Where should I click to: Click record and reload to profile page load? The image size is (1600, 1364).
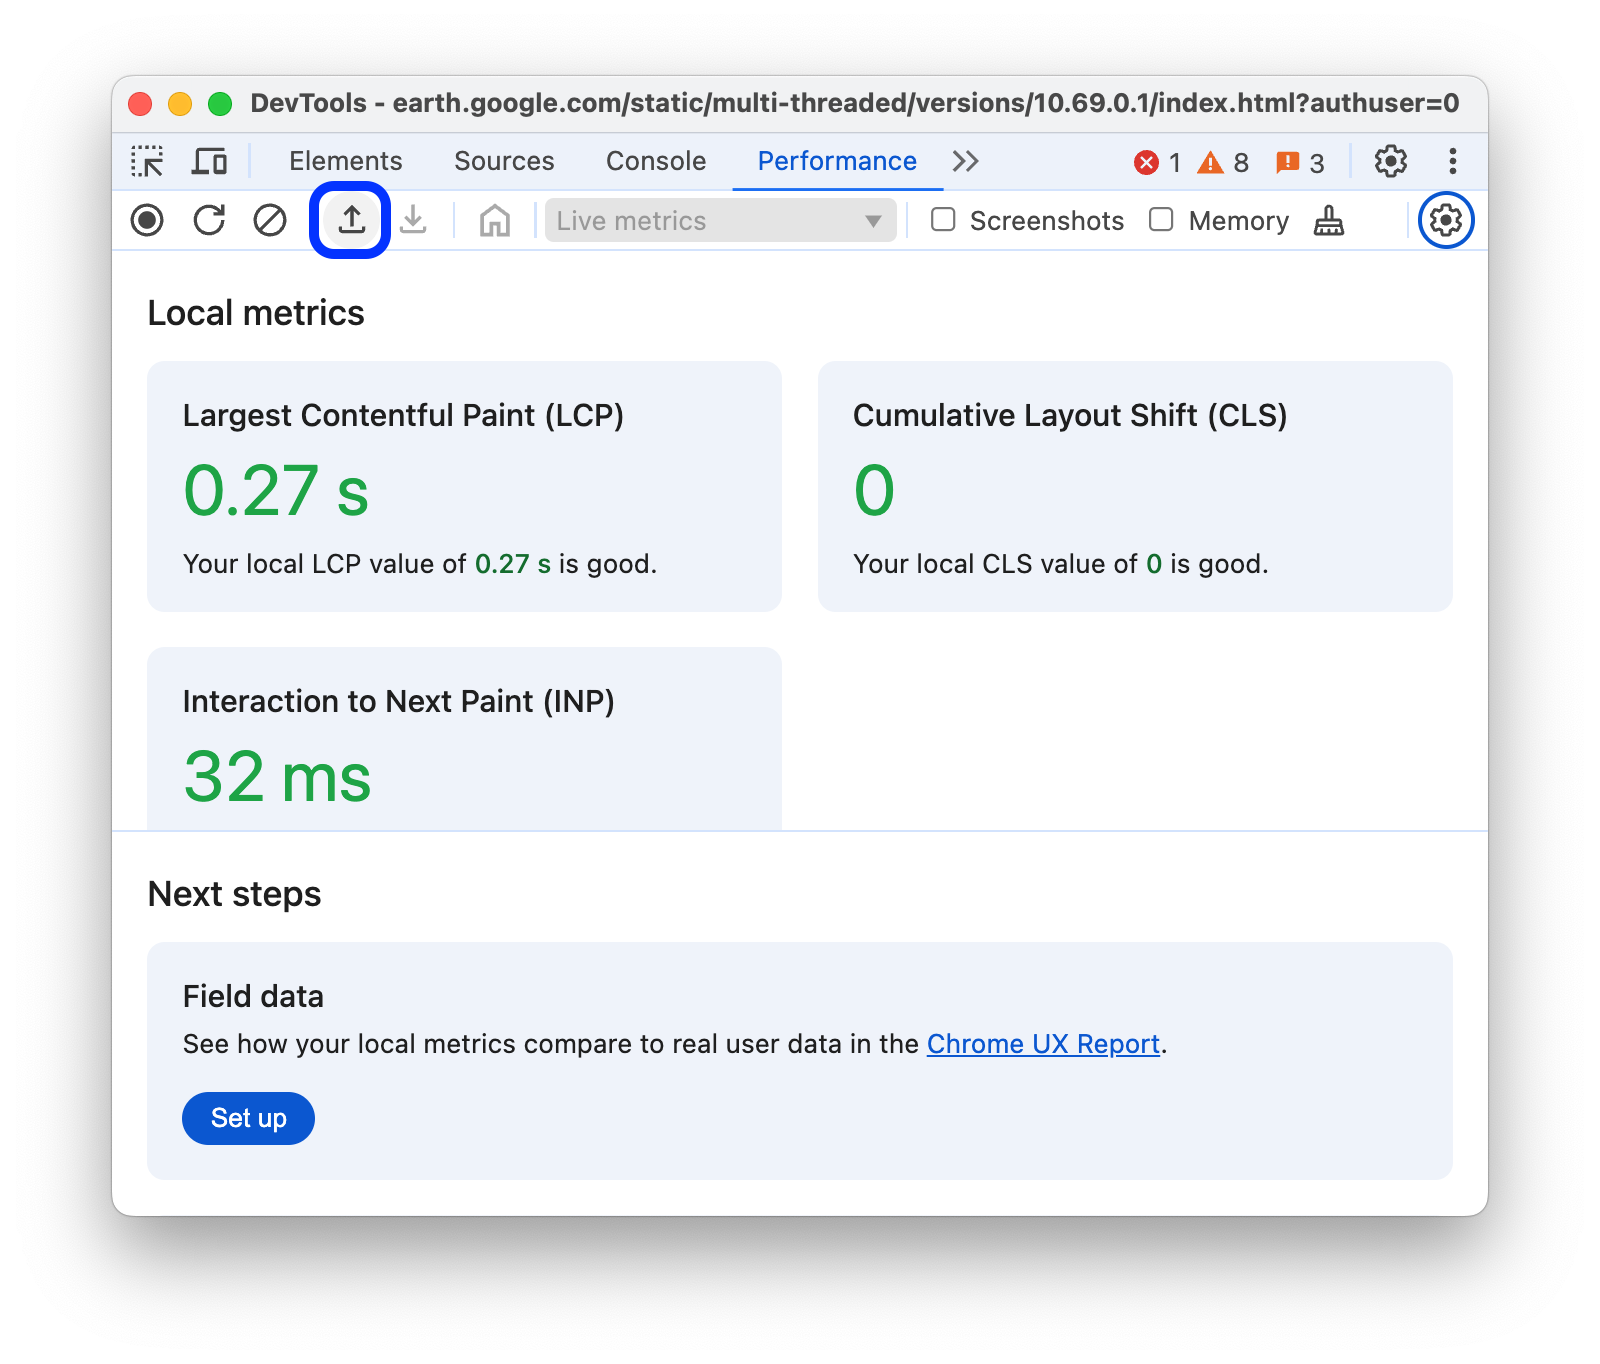pyautogui.click(x=209, y=221)
